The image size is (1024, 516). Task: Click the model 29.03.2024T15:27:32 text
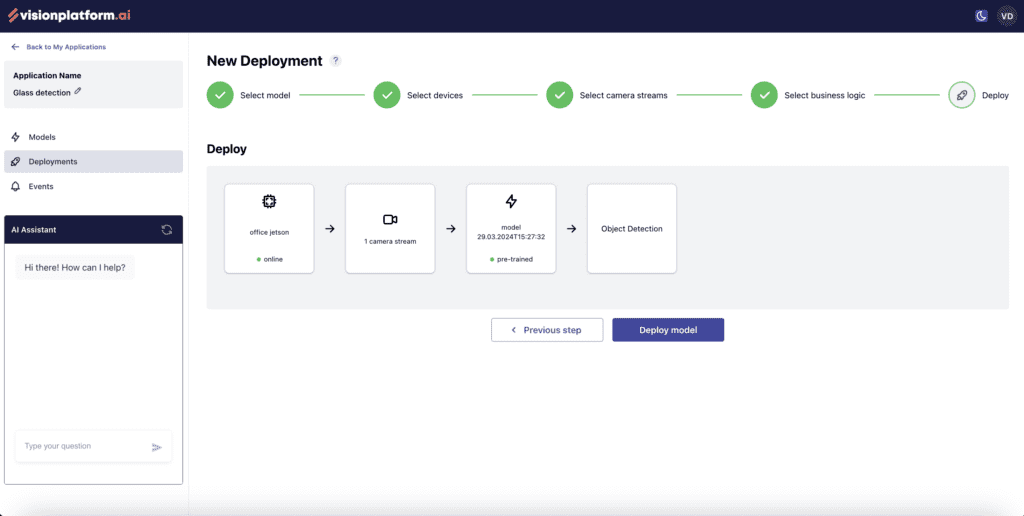click(x=511, y=233)
